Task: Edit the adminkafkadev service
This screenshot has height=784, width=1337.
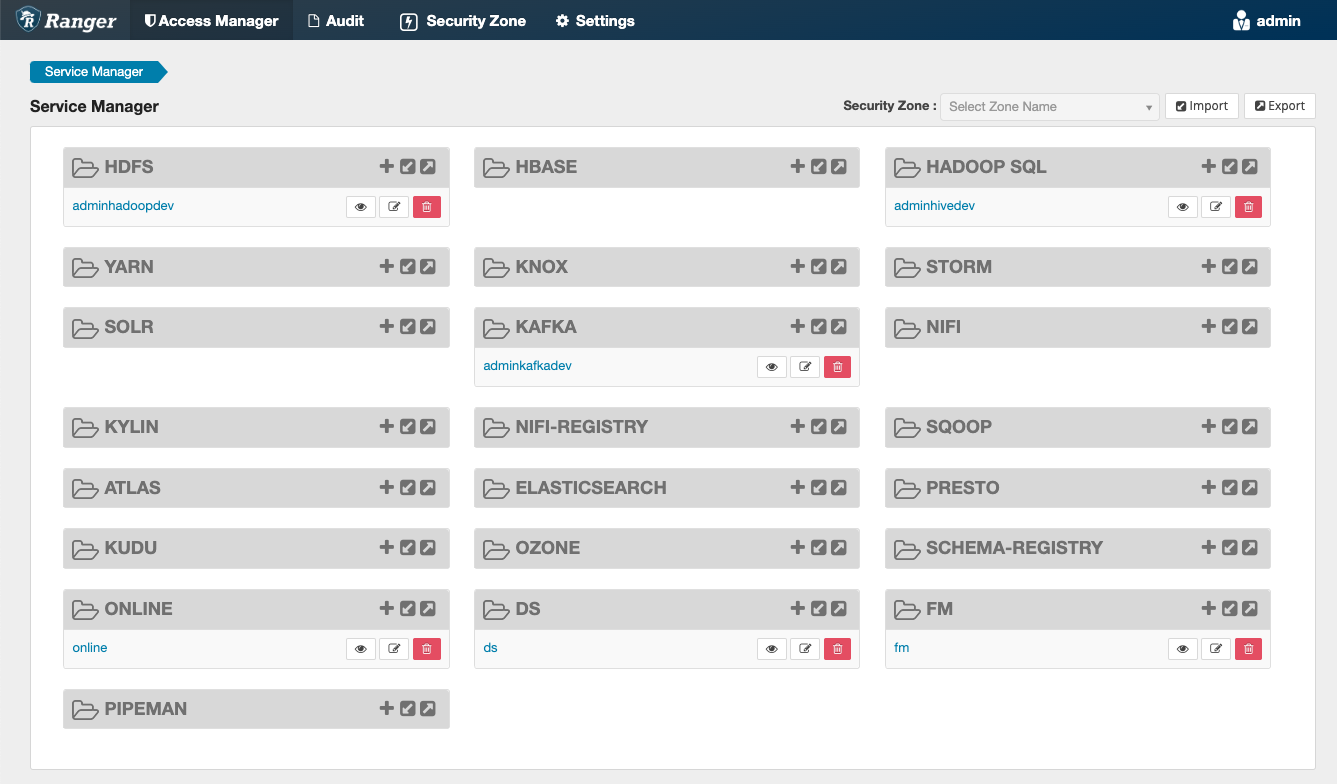Action: pos(805,367)
